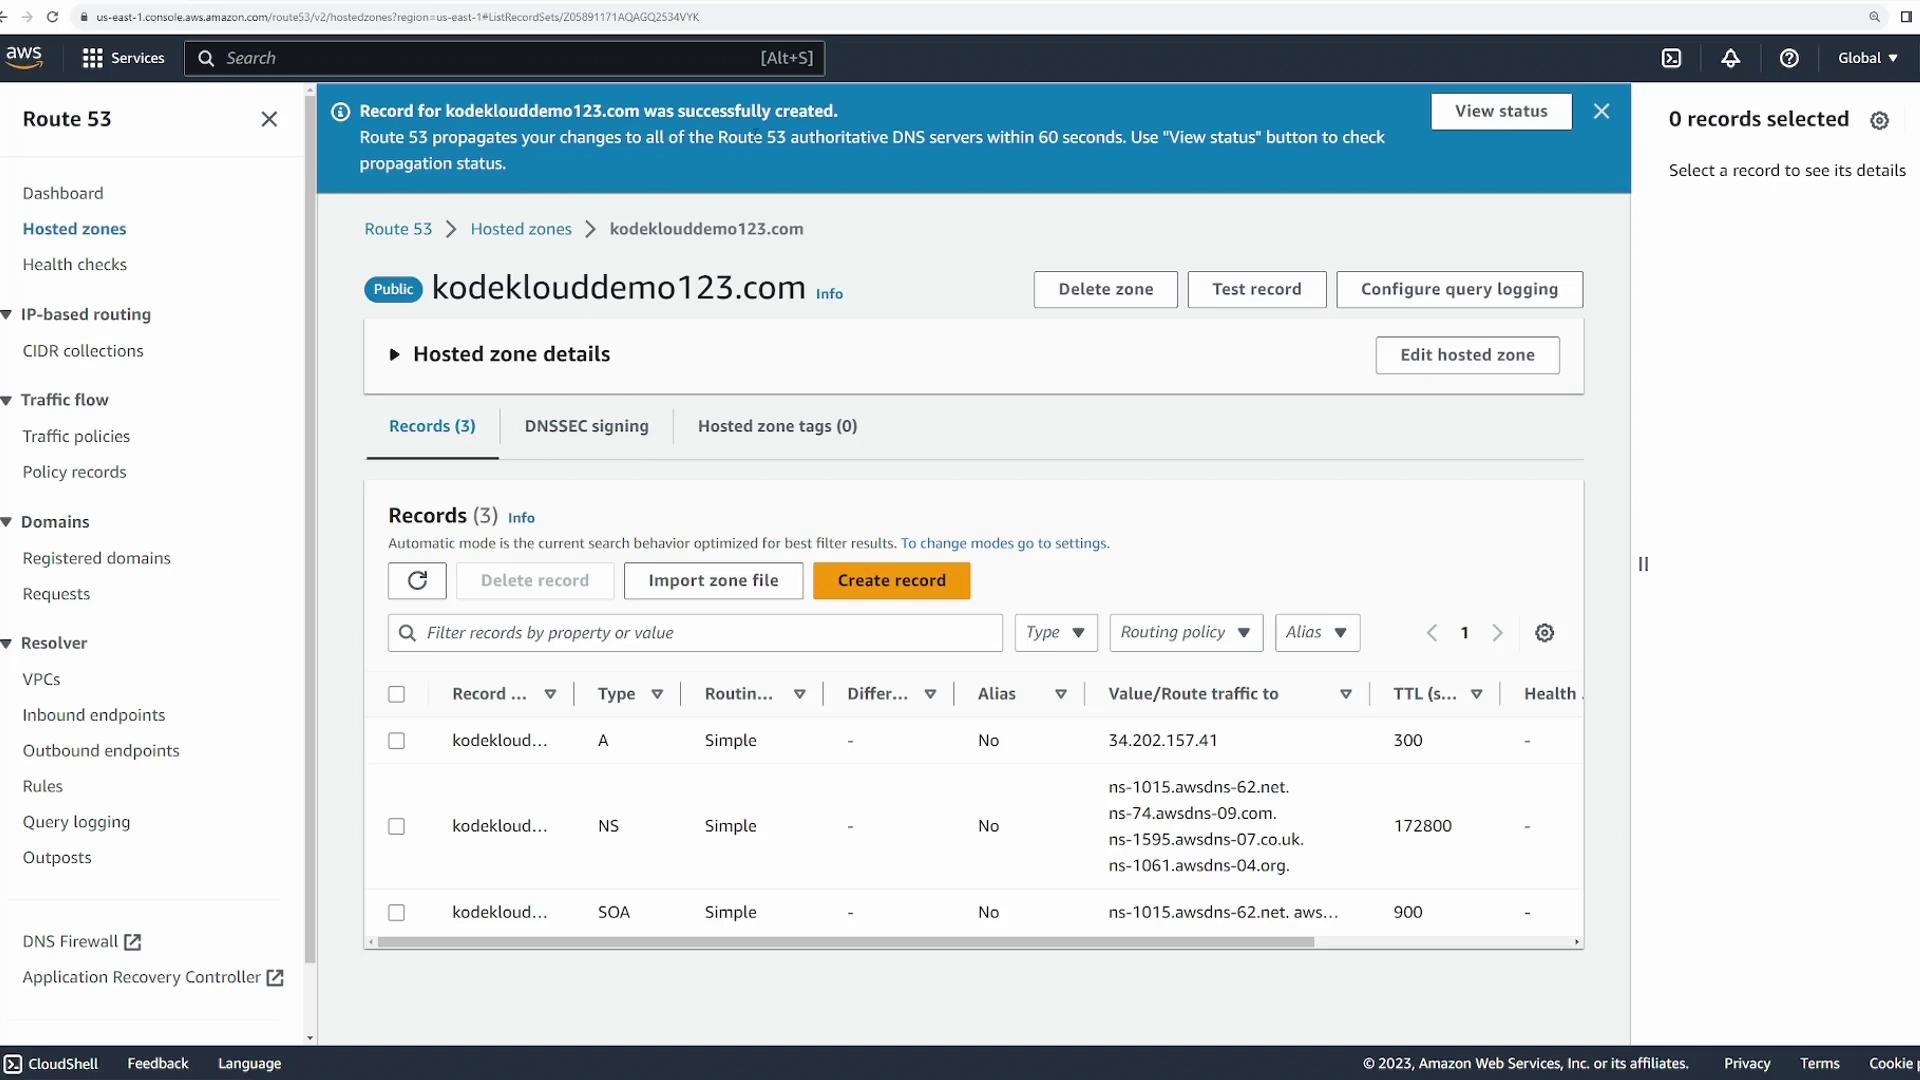Check the select-all records checkbox
The width and height of the screenshot is (1920, 1080).
(x=397, y=694)
